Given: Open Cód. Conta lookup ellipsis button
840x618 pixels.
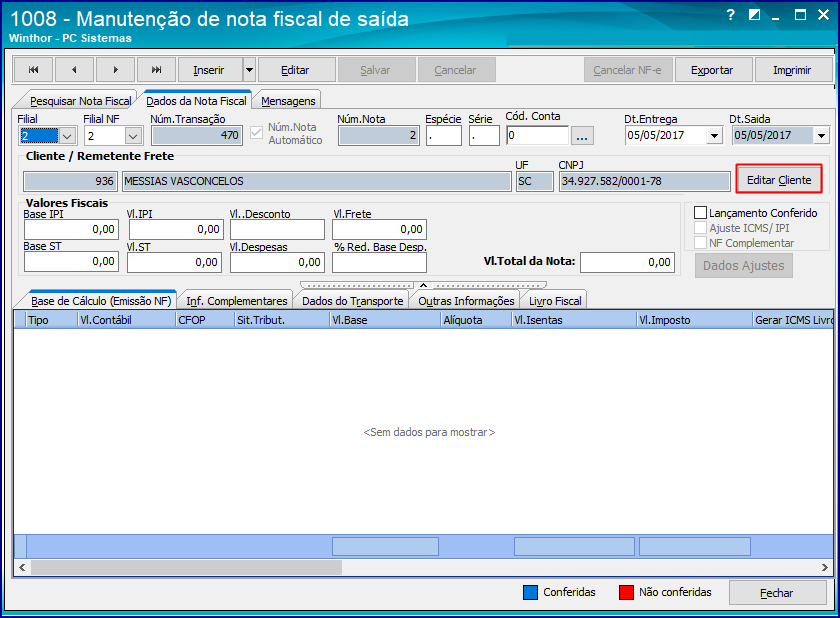Looking at the screenshot, I should coord(582,136).
